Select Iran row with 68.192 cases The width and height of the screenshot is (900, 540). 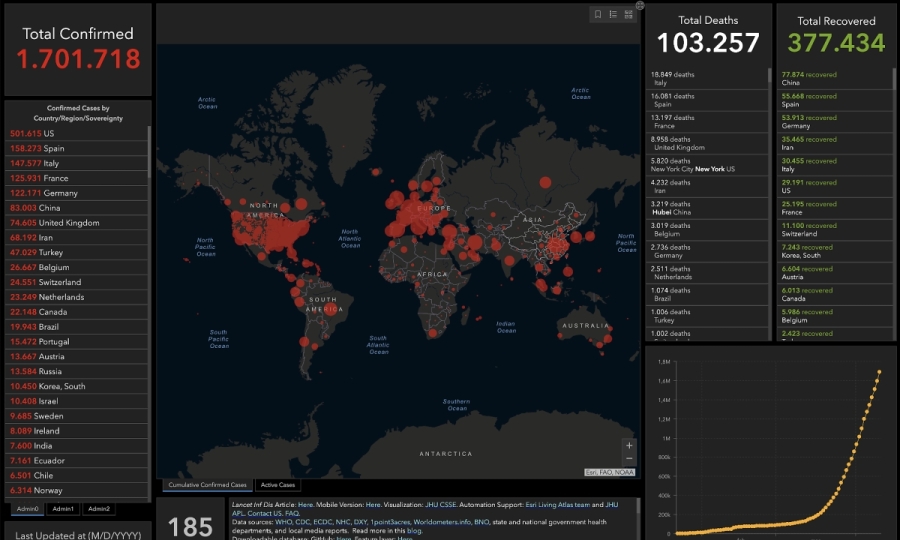click(x=76, y=238)
